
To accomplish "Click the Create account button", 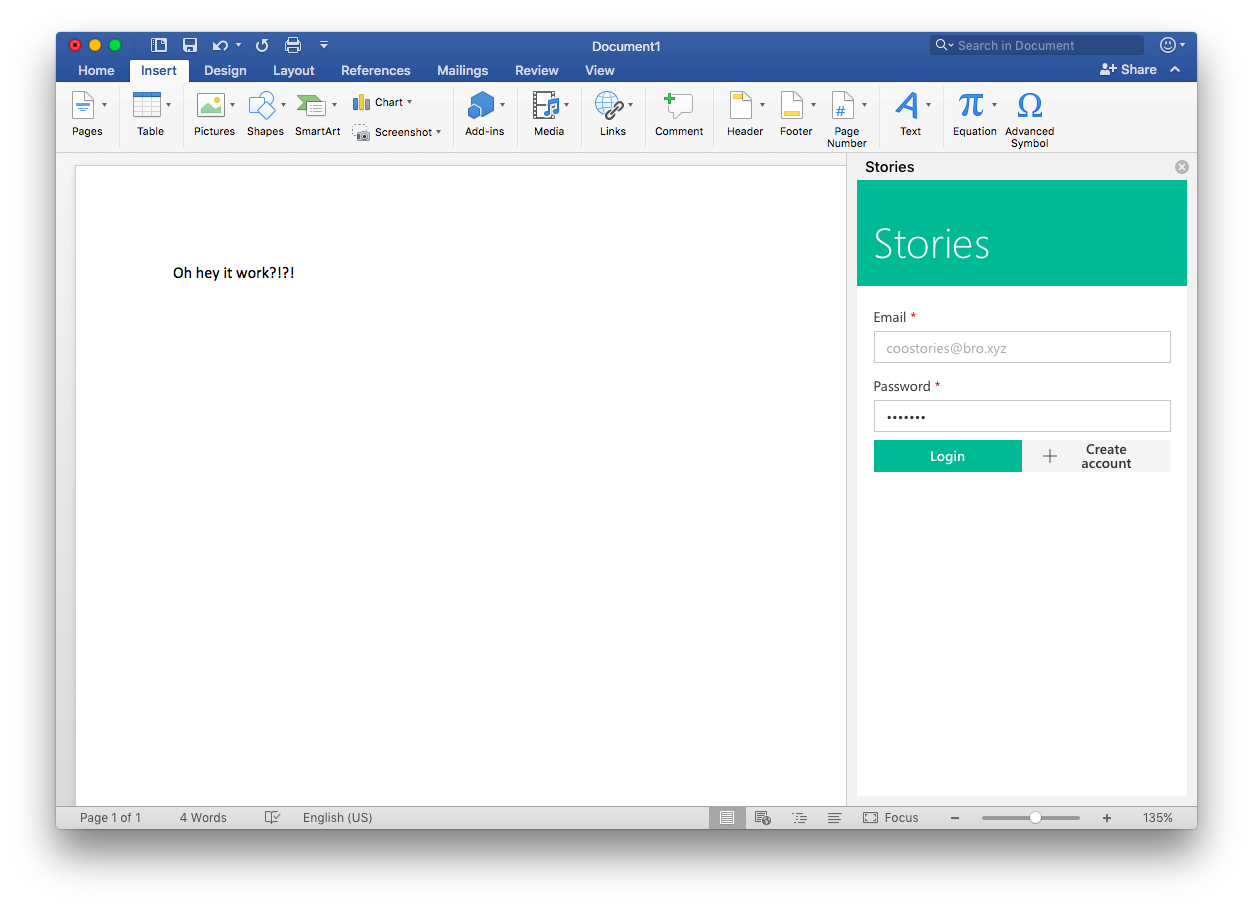I will 1096,456.
